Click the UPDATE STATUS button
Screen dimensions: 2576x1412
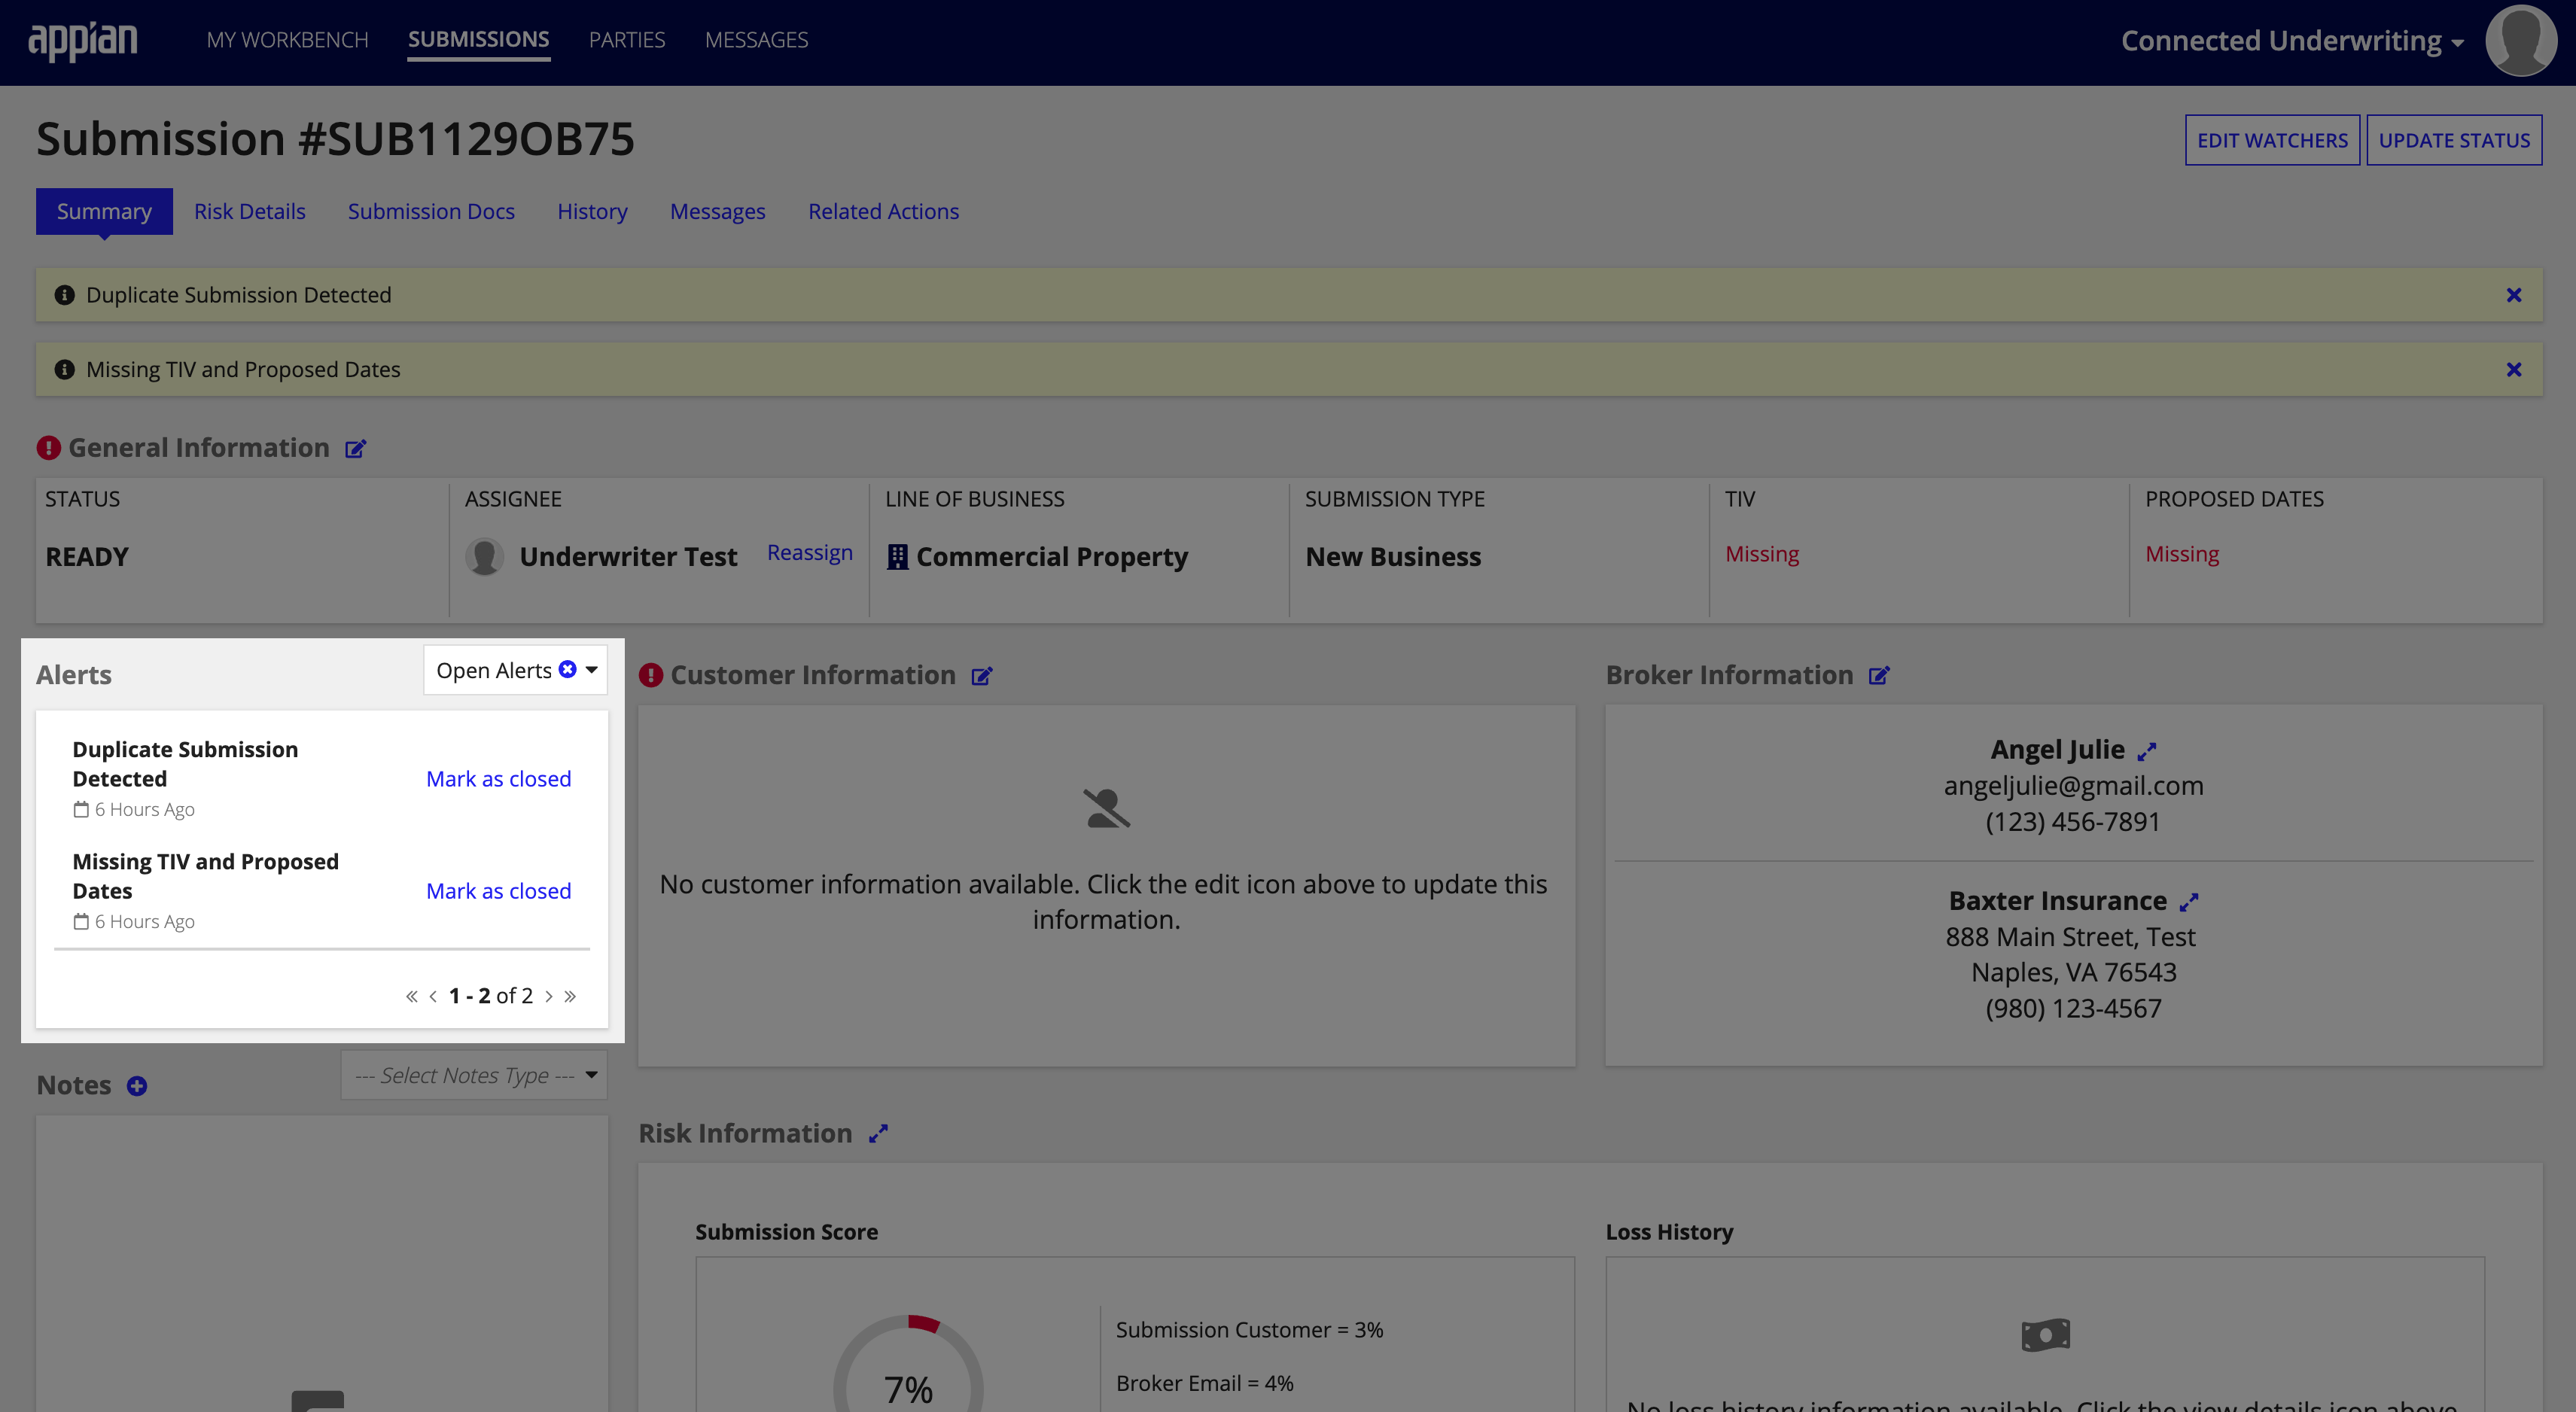click(2454, 141)
